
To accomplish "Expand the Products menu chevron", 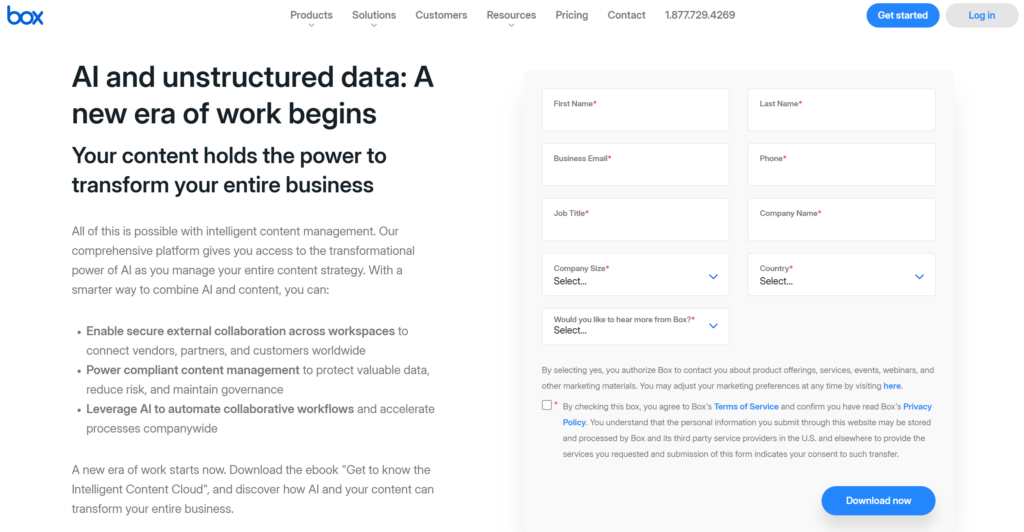I will pyautogui.click(x=311, y=26).
